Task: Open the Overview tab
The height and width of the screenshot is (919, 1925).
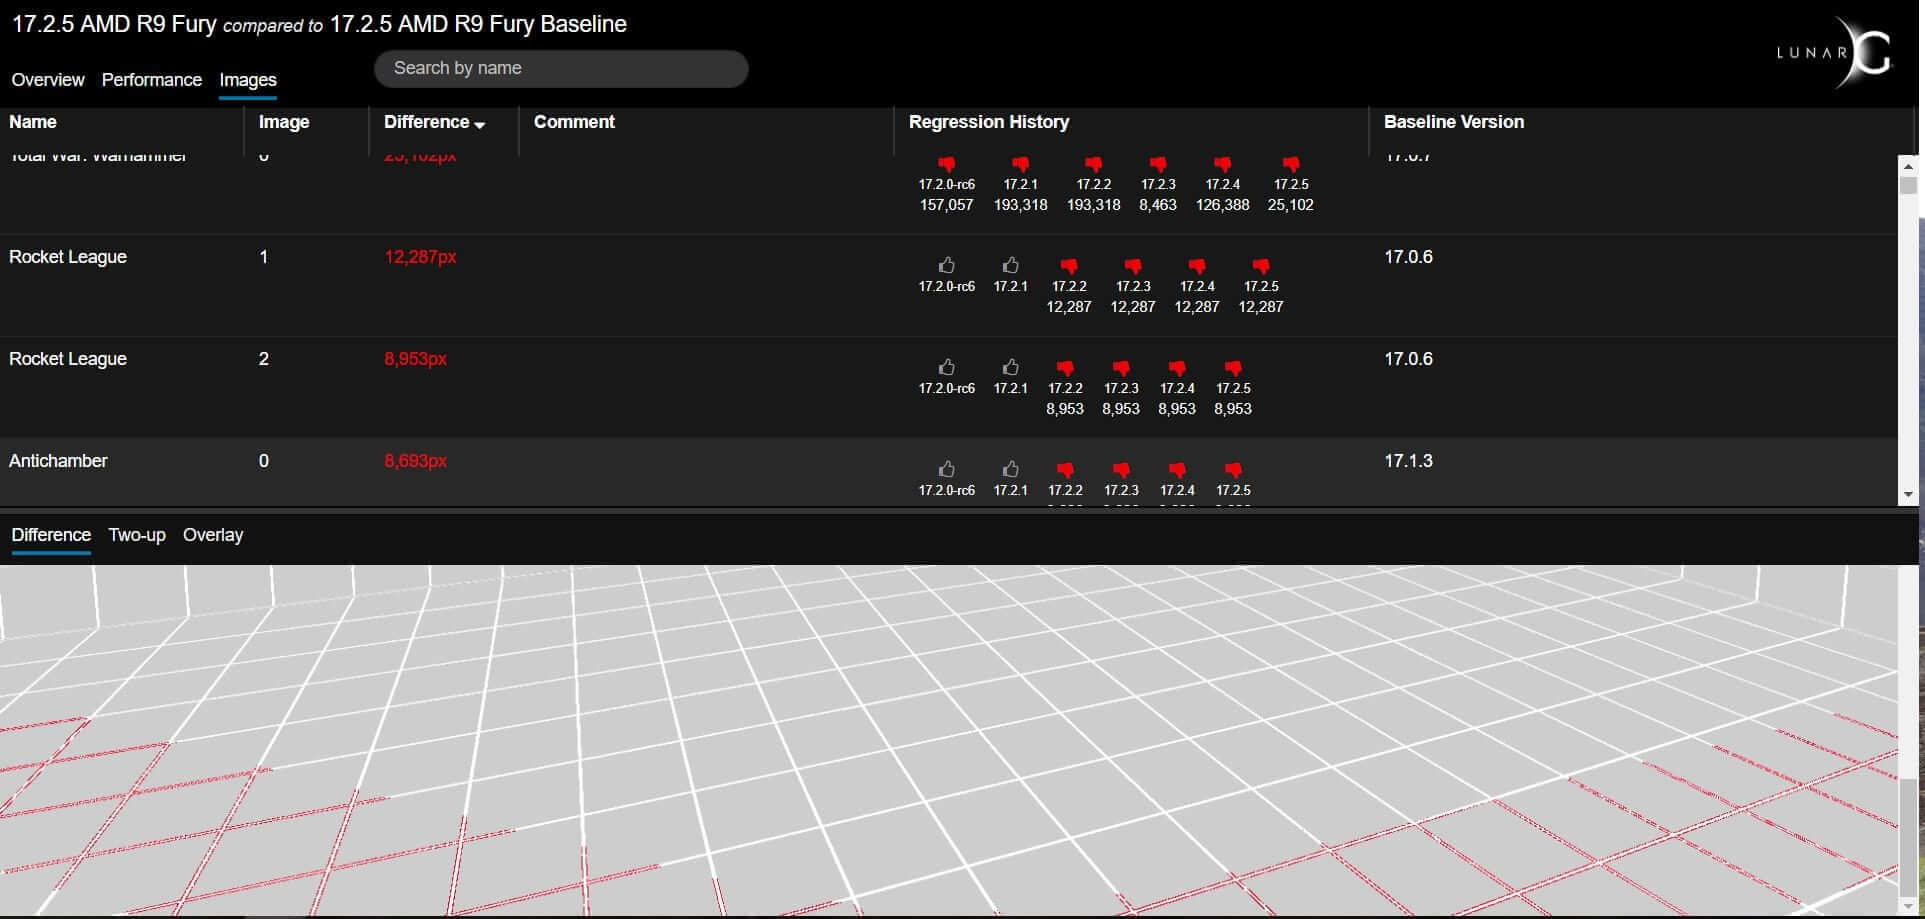Action: coord(48,80)
